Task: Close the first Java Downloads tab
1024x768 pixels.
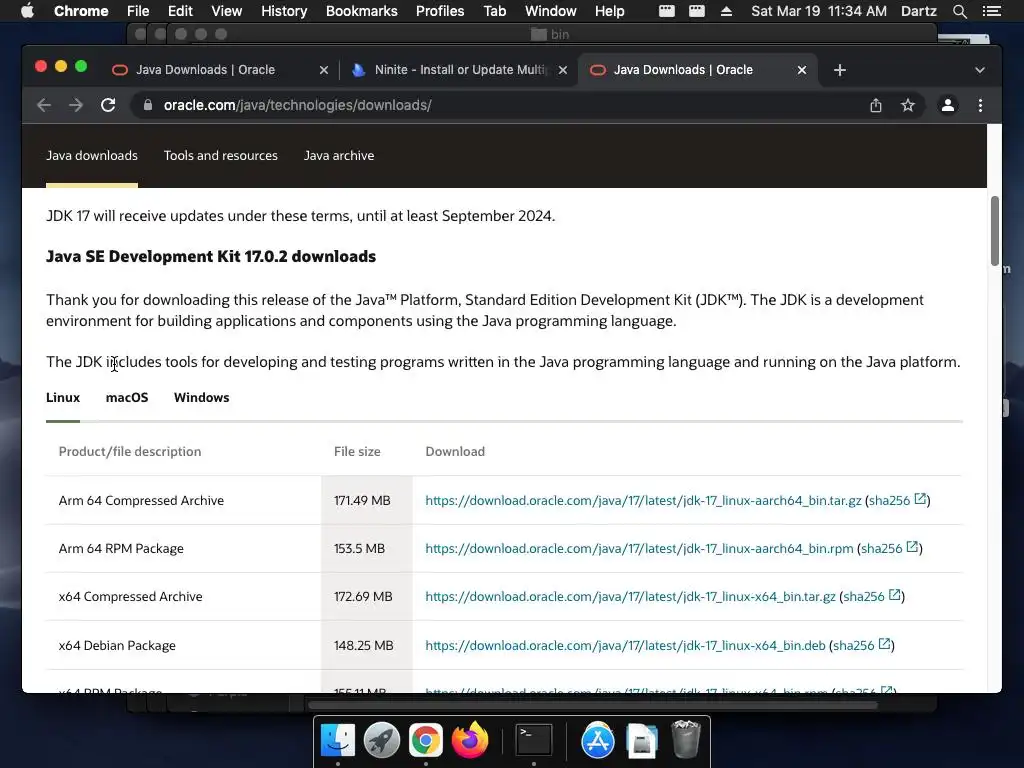Action: point(323,70)
